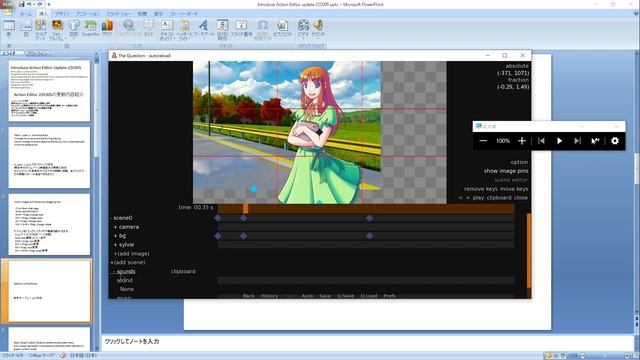Click the play text button in editor
The height and width of the screenshot is (360, 640).
tap(478, 198)
